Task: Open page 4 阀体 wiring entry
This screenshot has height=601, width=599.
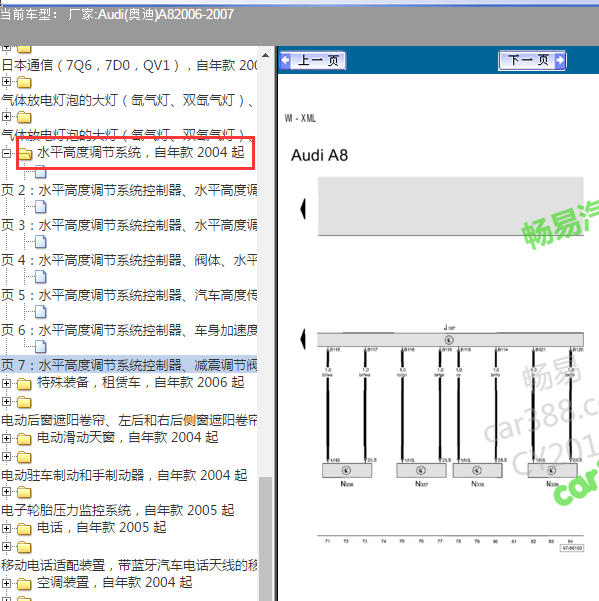Action: tap(129, 260)
